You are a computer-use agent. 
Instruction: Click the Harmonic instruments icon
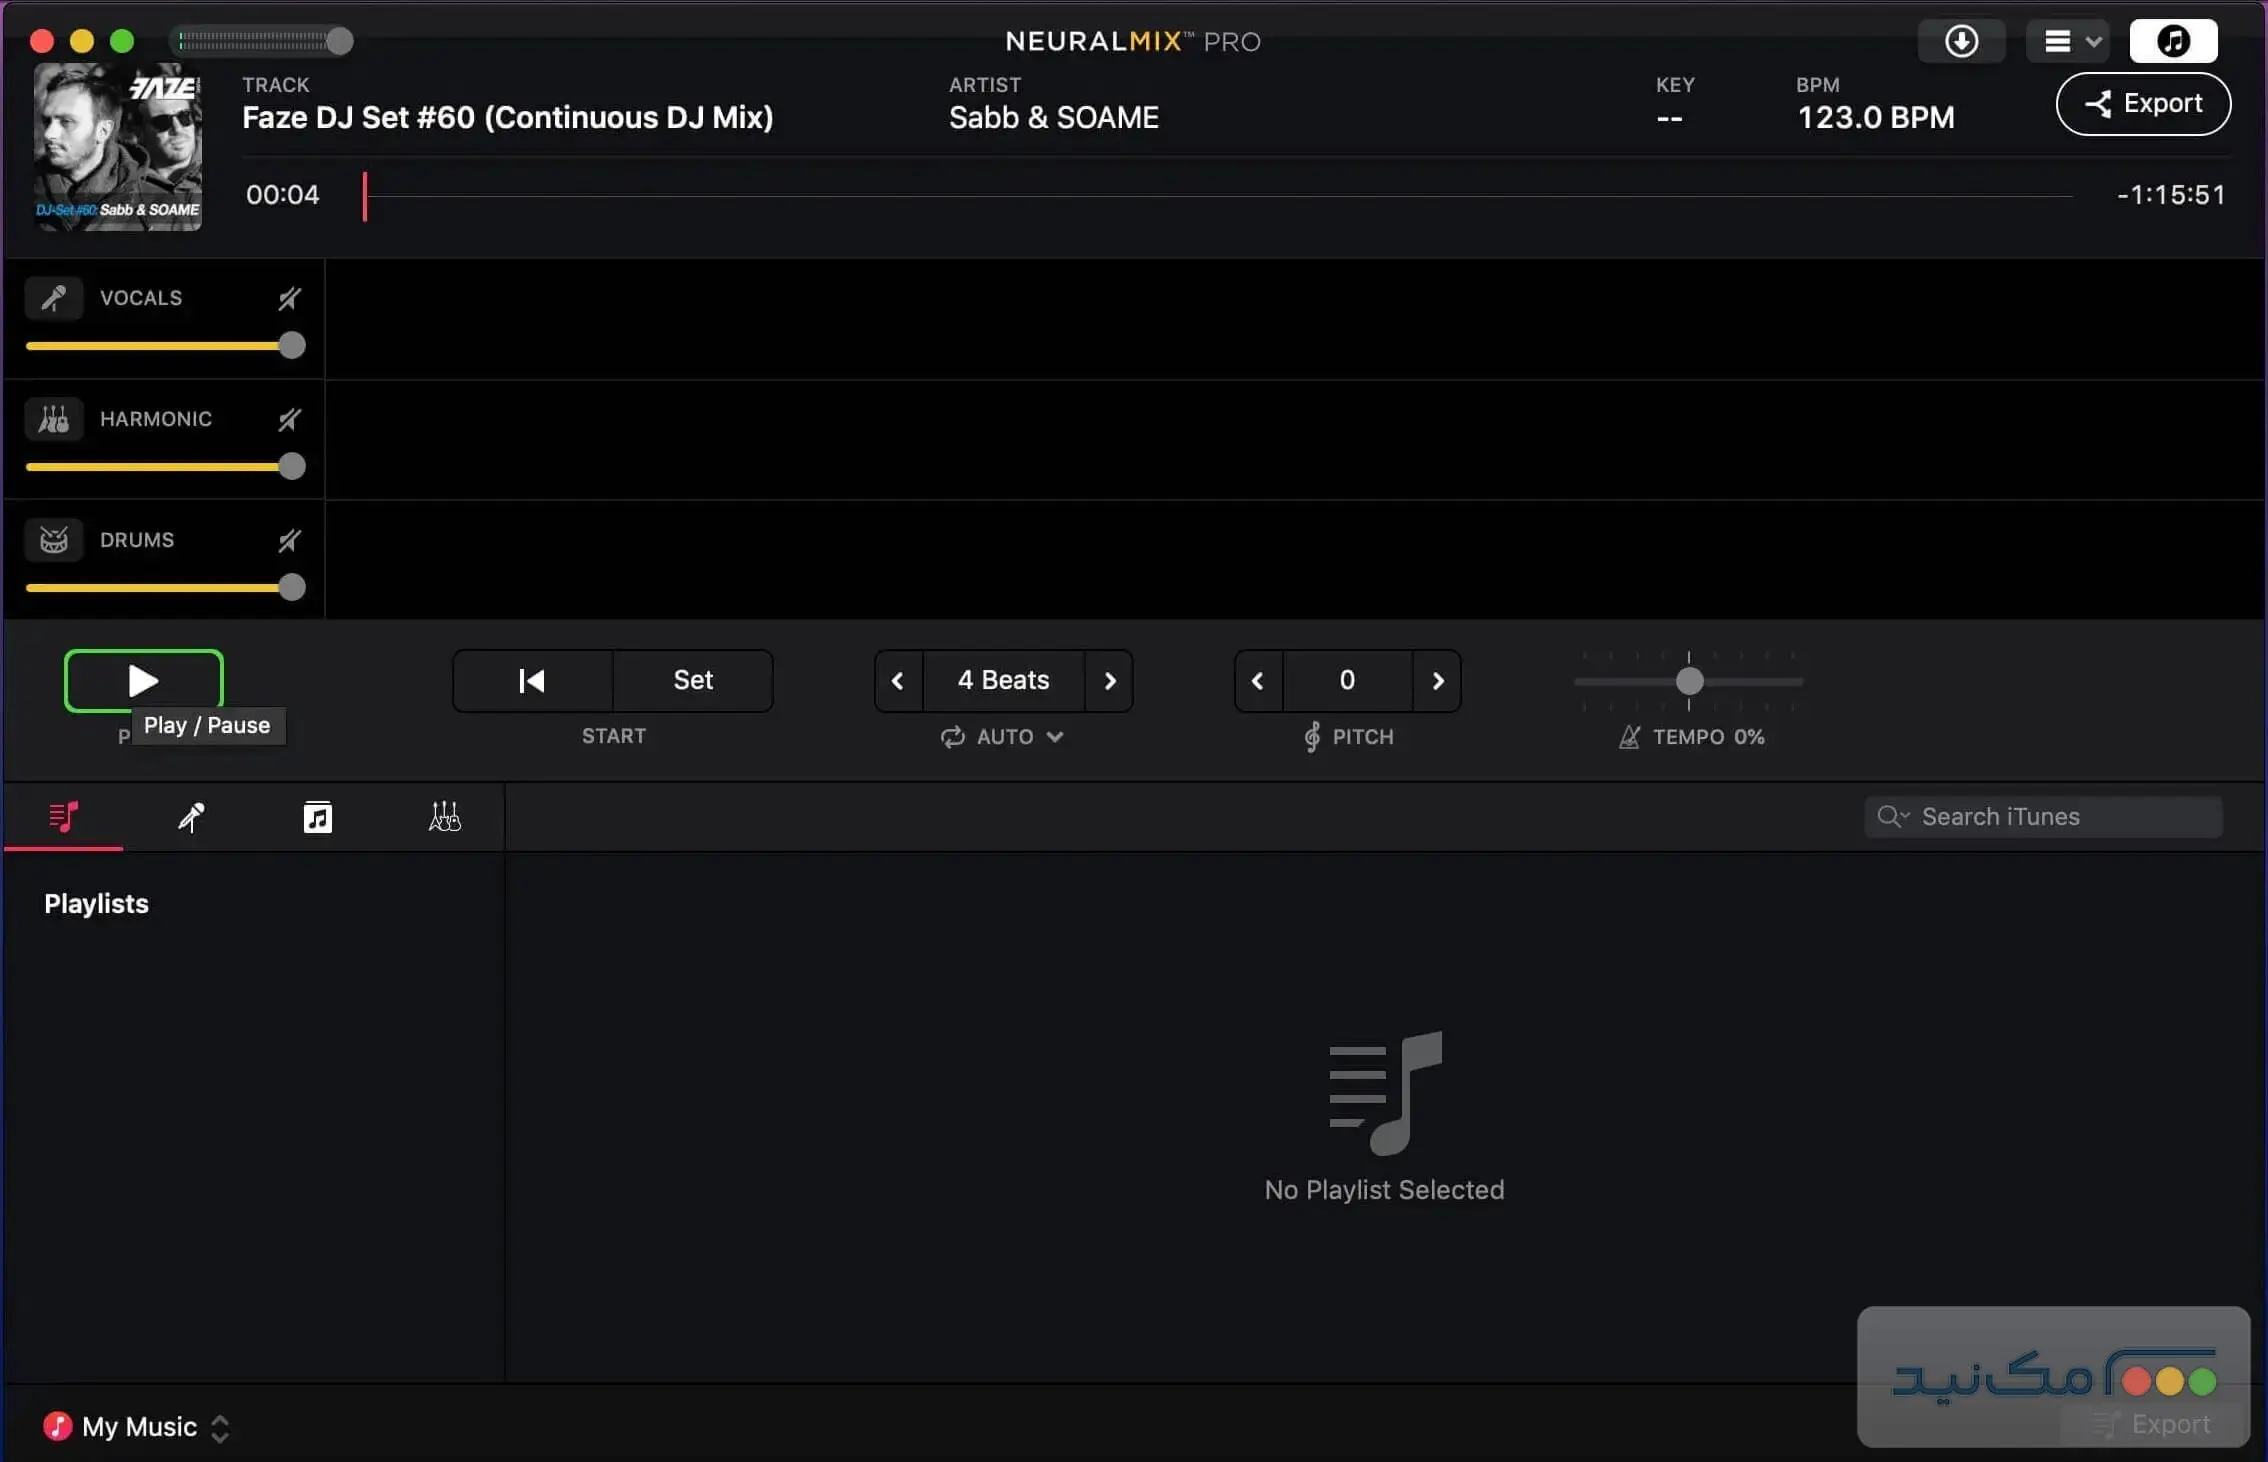pyautogui.click(x=54, y=419)
